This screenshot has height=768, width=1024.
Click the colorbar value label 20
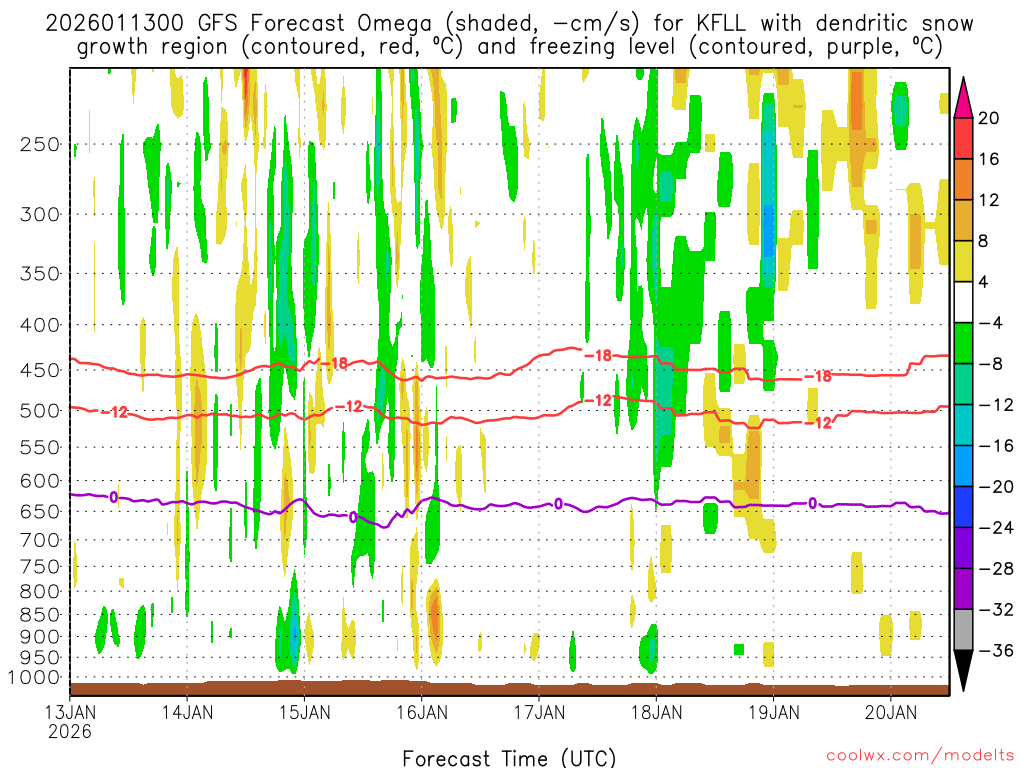[x=989, y=118]
